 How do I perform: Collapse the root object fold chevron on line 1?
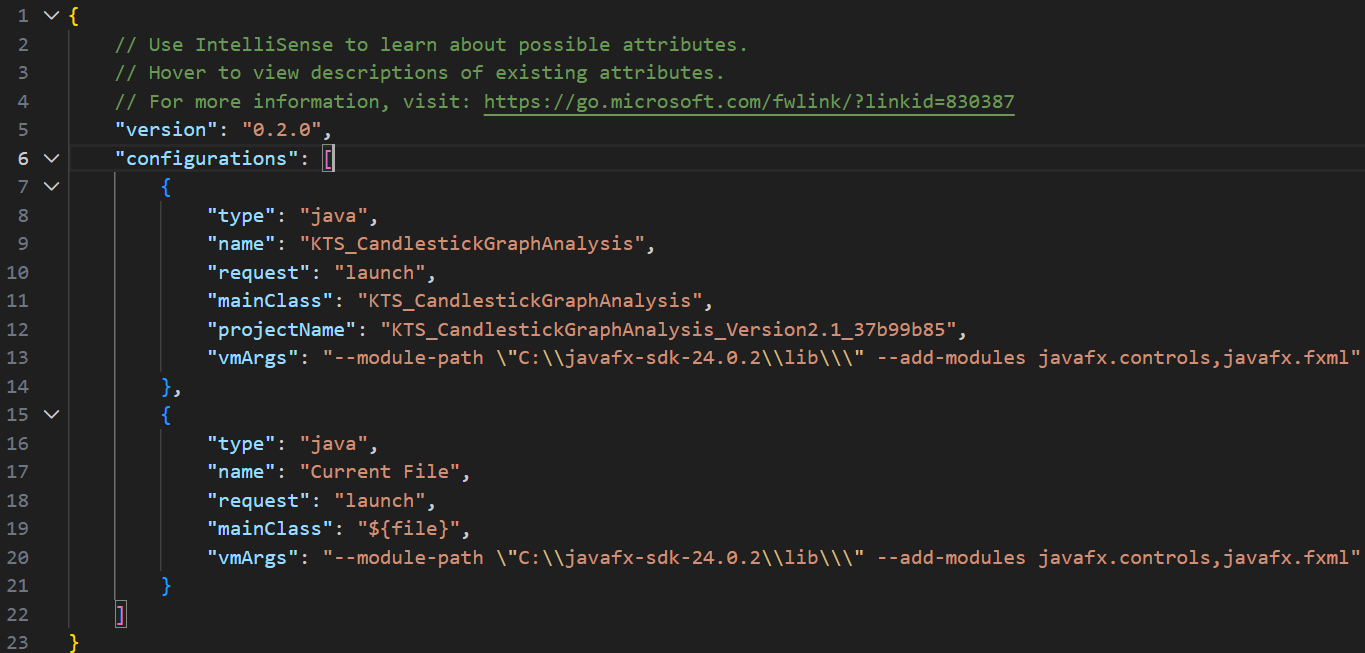coord(51,16)
